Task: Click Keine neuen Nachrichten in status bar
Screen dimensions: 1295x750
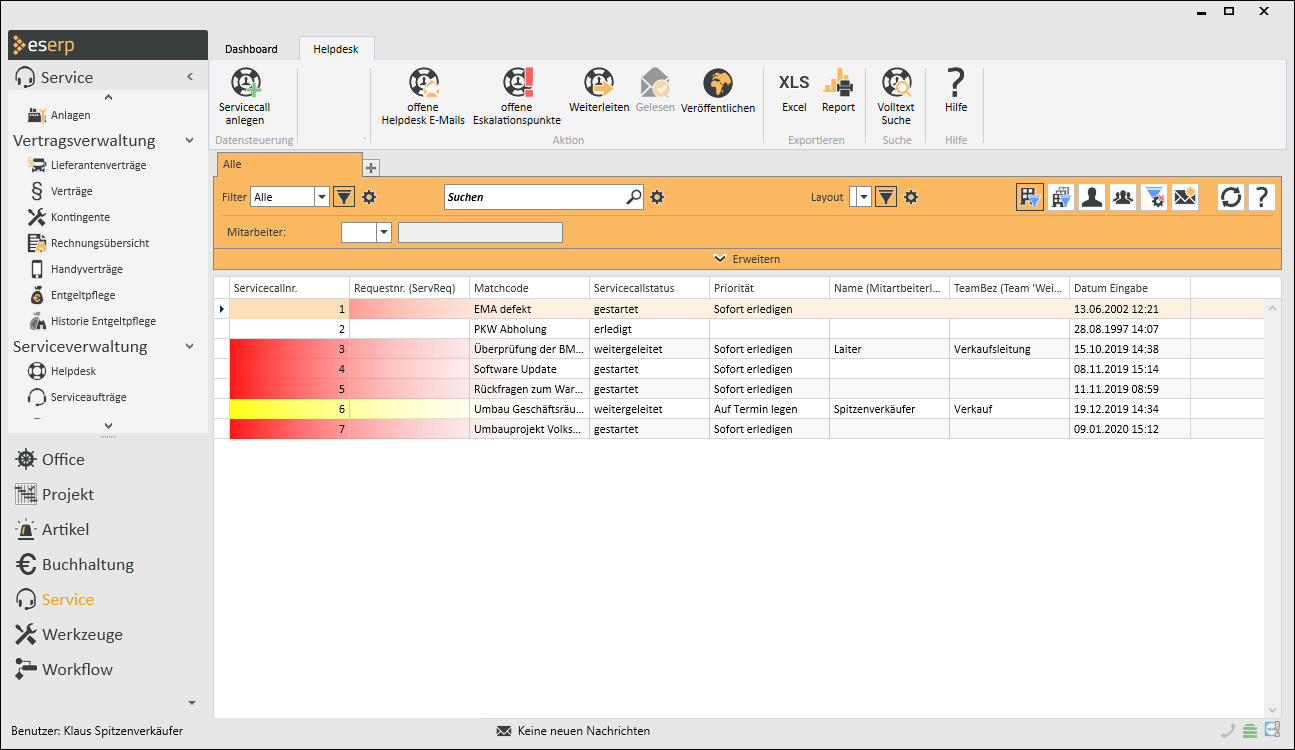Action: 584,731
